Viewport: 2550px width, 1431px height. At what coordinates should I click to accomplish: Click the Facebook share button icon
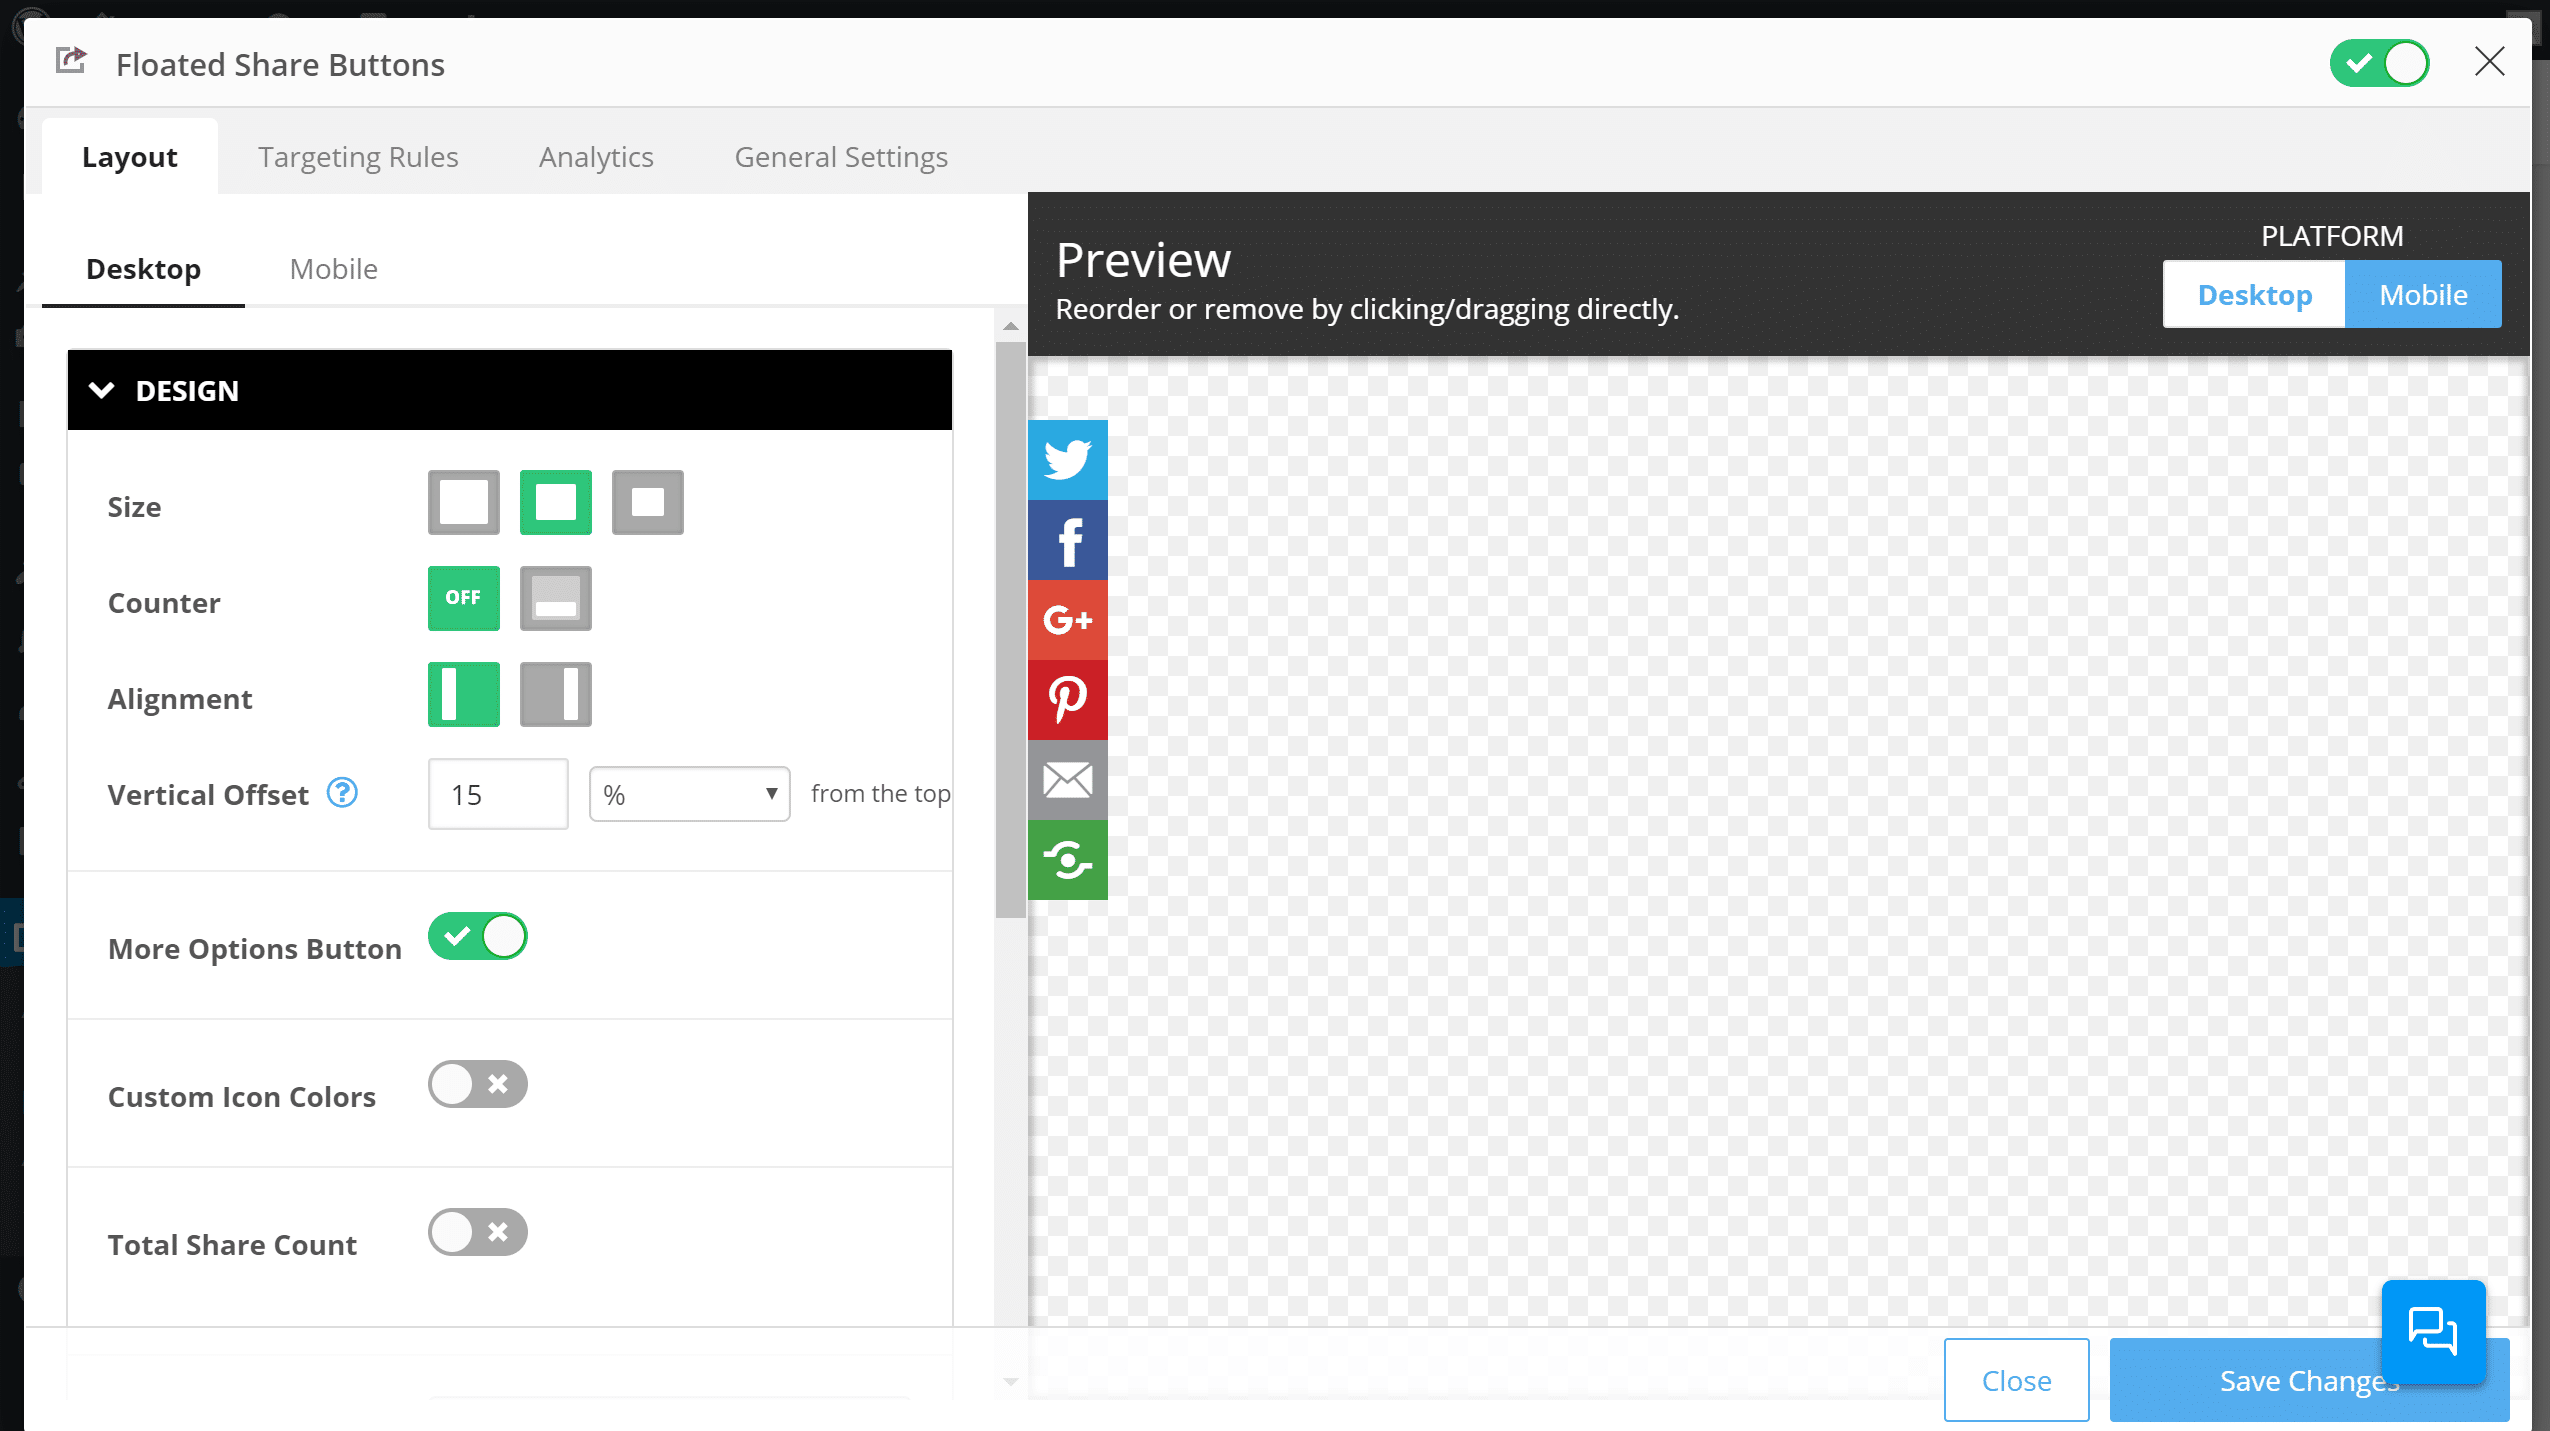1068,538
